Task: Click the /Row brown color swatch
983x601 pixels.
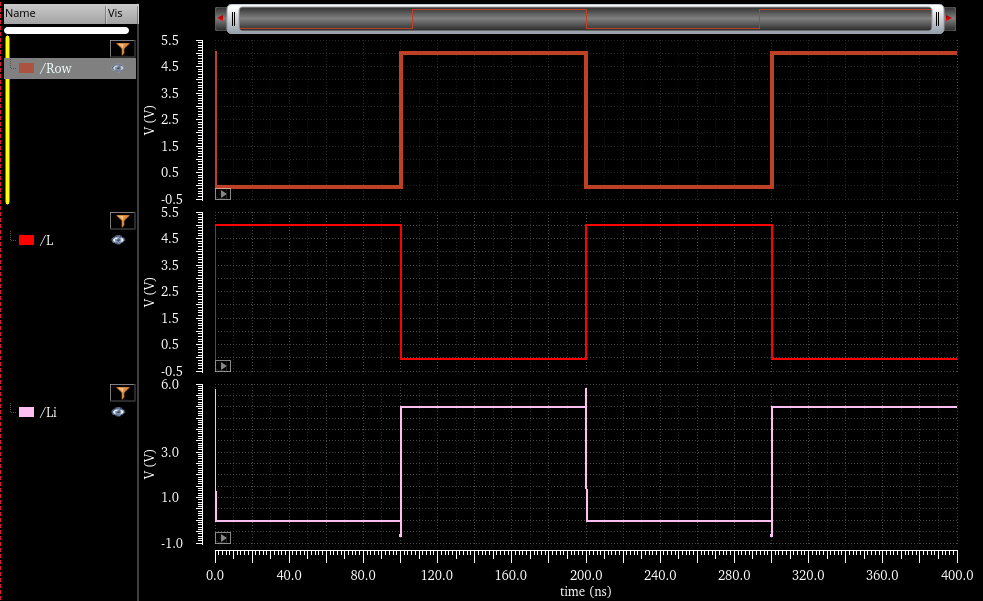Action: point(27,68)
